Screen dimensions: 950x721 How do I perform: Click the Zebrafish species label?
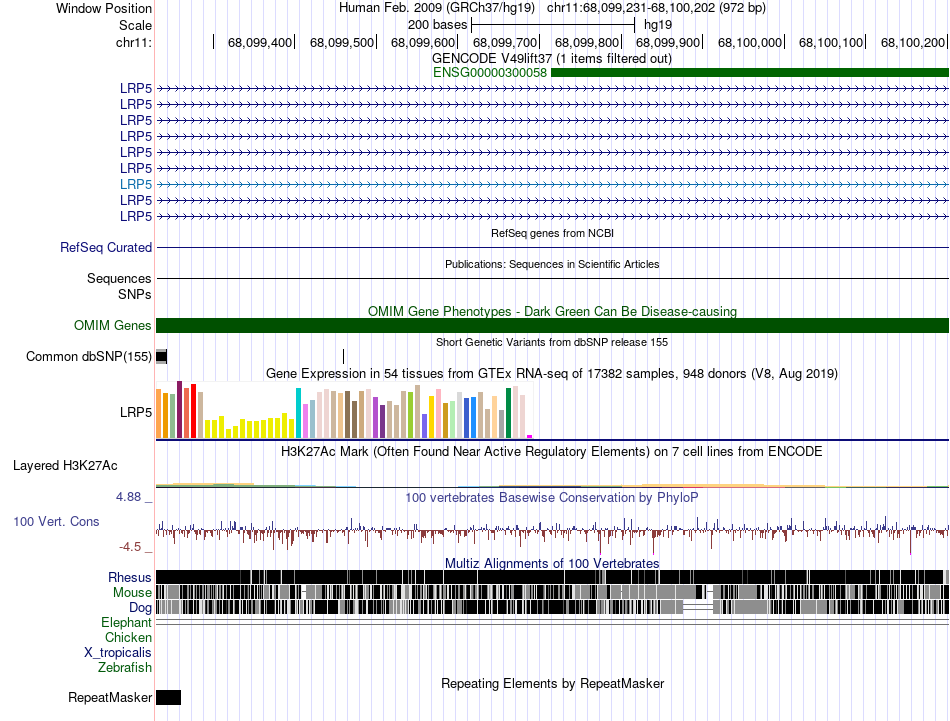[125, 668]
